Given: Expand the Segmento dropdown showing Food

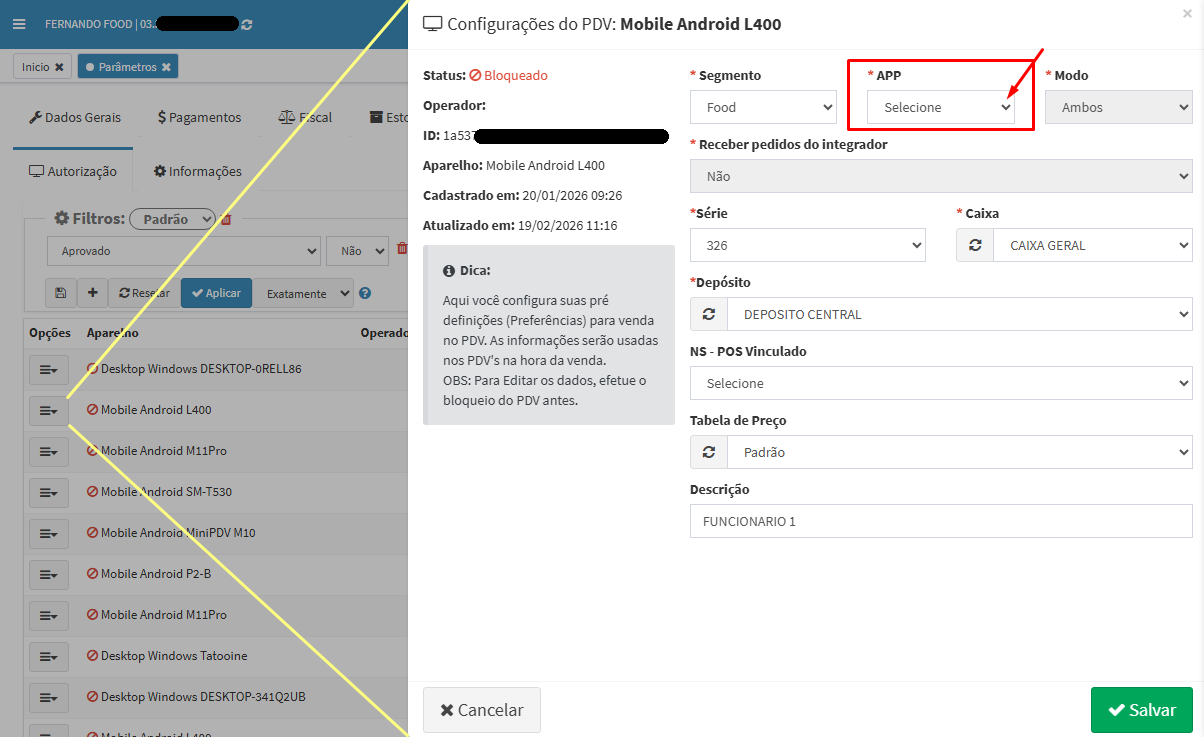Looking at the screenshot, I should click(763, 107).
